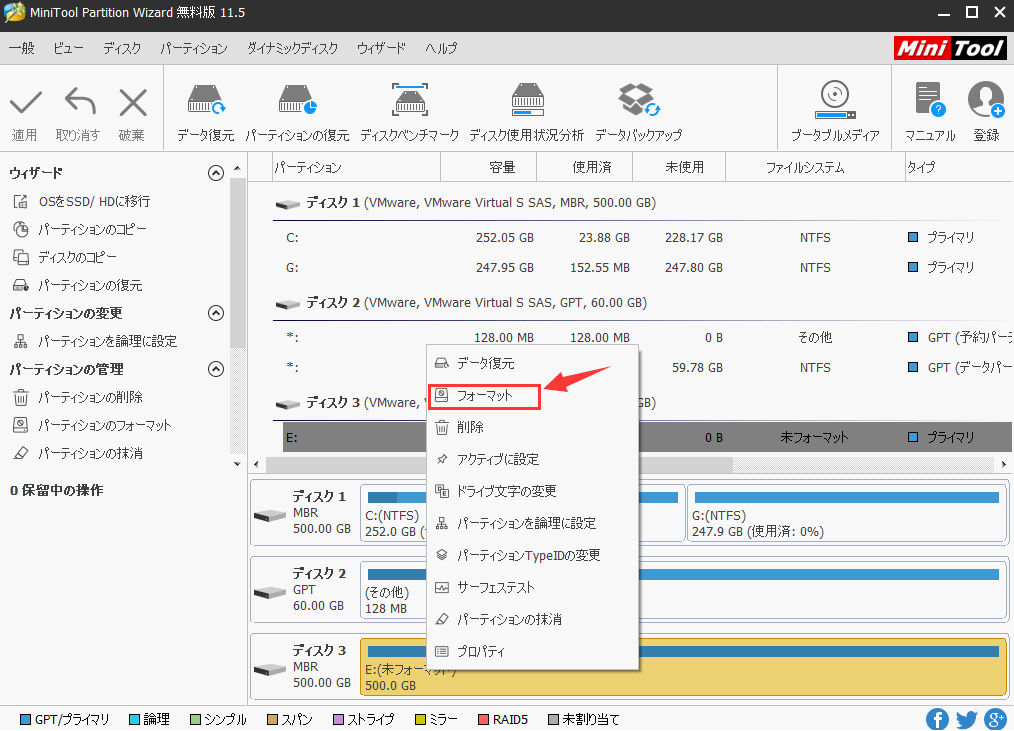Click the 適用 (Apply) checkmark icon
1014x731 pixels.
[x=26, y=102]
